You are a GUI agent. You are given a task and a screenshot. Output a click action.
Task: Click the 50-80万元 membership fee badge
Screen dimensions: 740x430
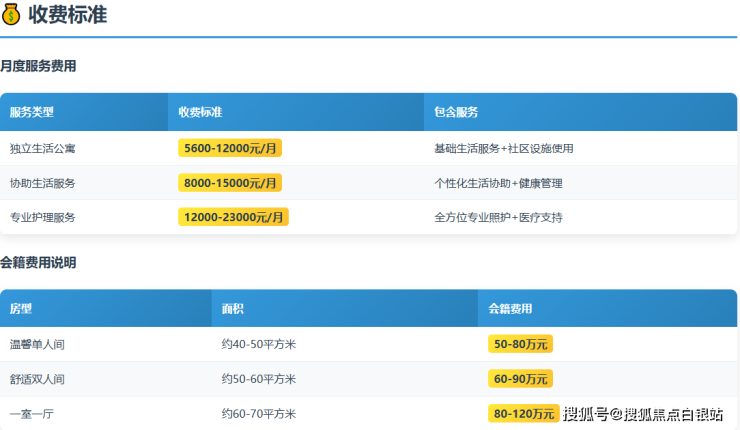(x=520, y=344)
